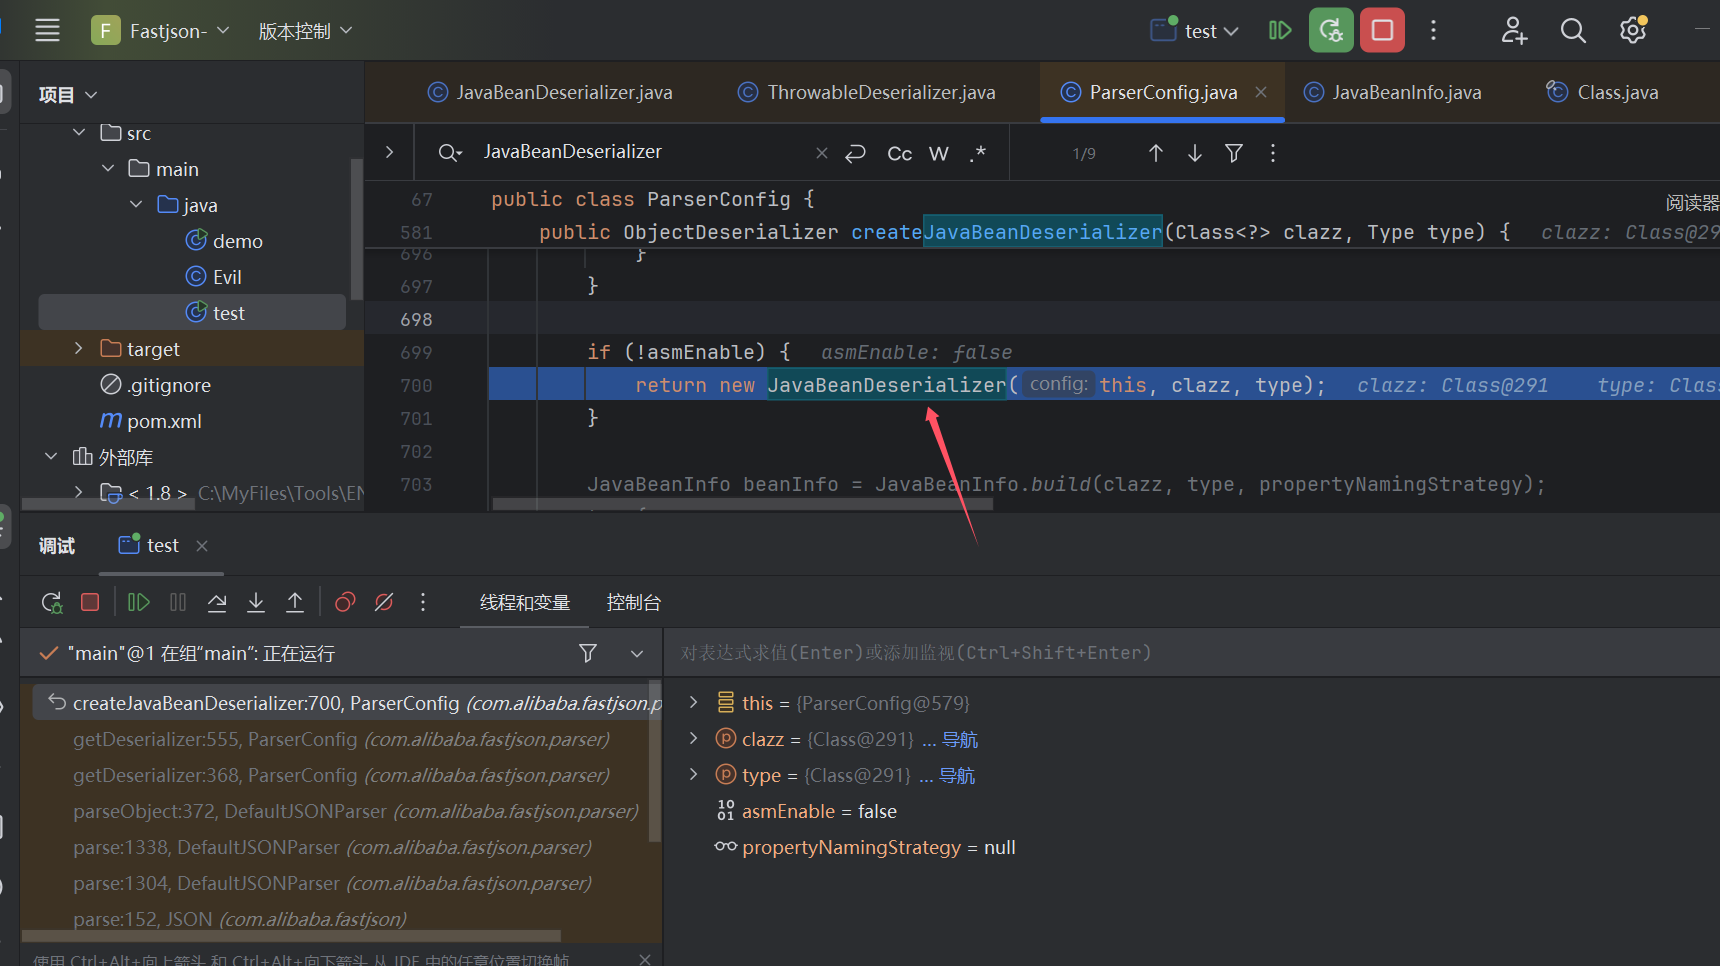Viewport: 1720px width, 966px height.
Task: Click the green rerun debug button
Action: click(1331, 30)
